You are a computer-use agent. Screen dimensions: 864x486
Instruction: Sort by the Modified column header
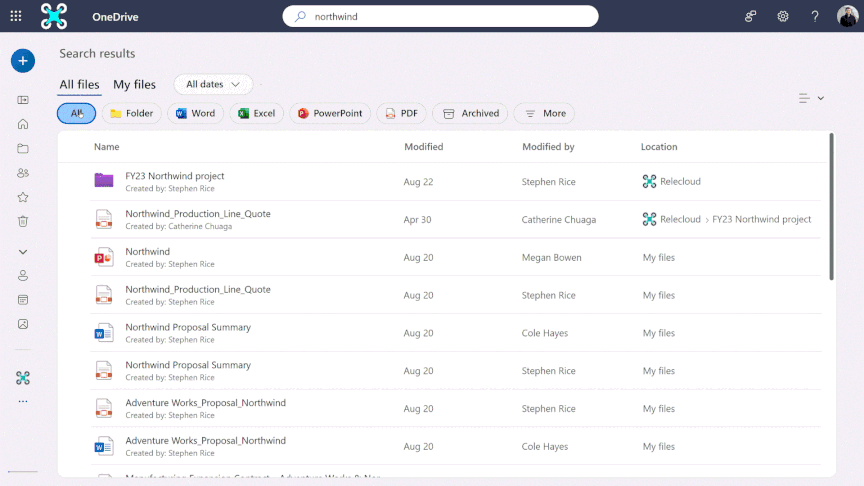[x=424, y=147]
